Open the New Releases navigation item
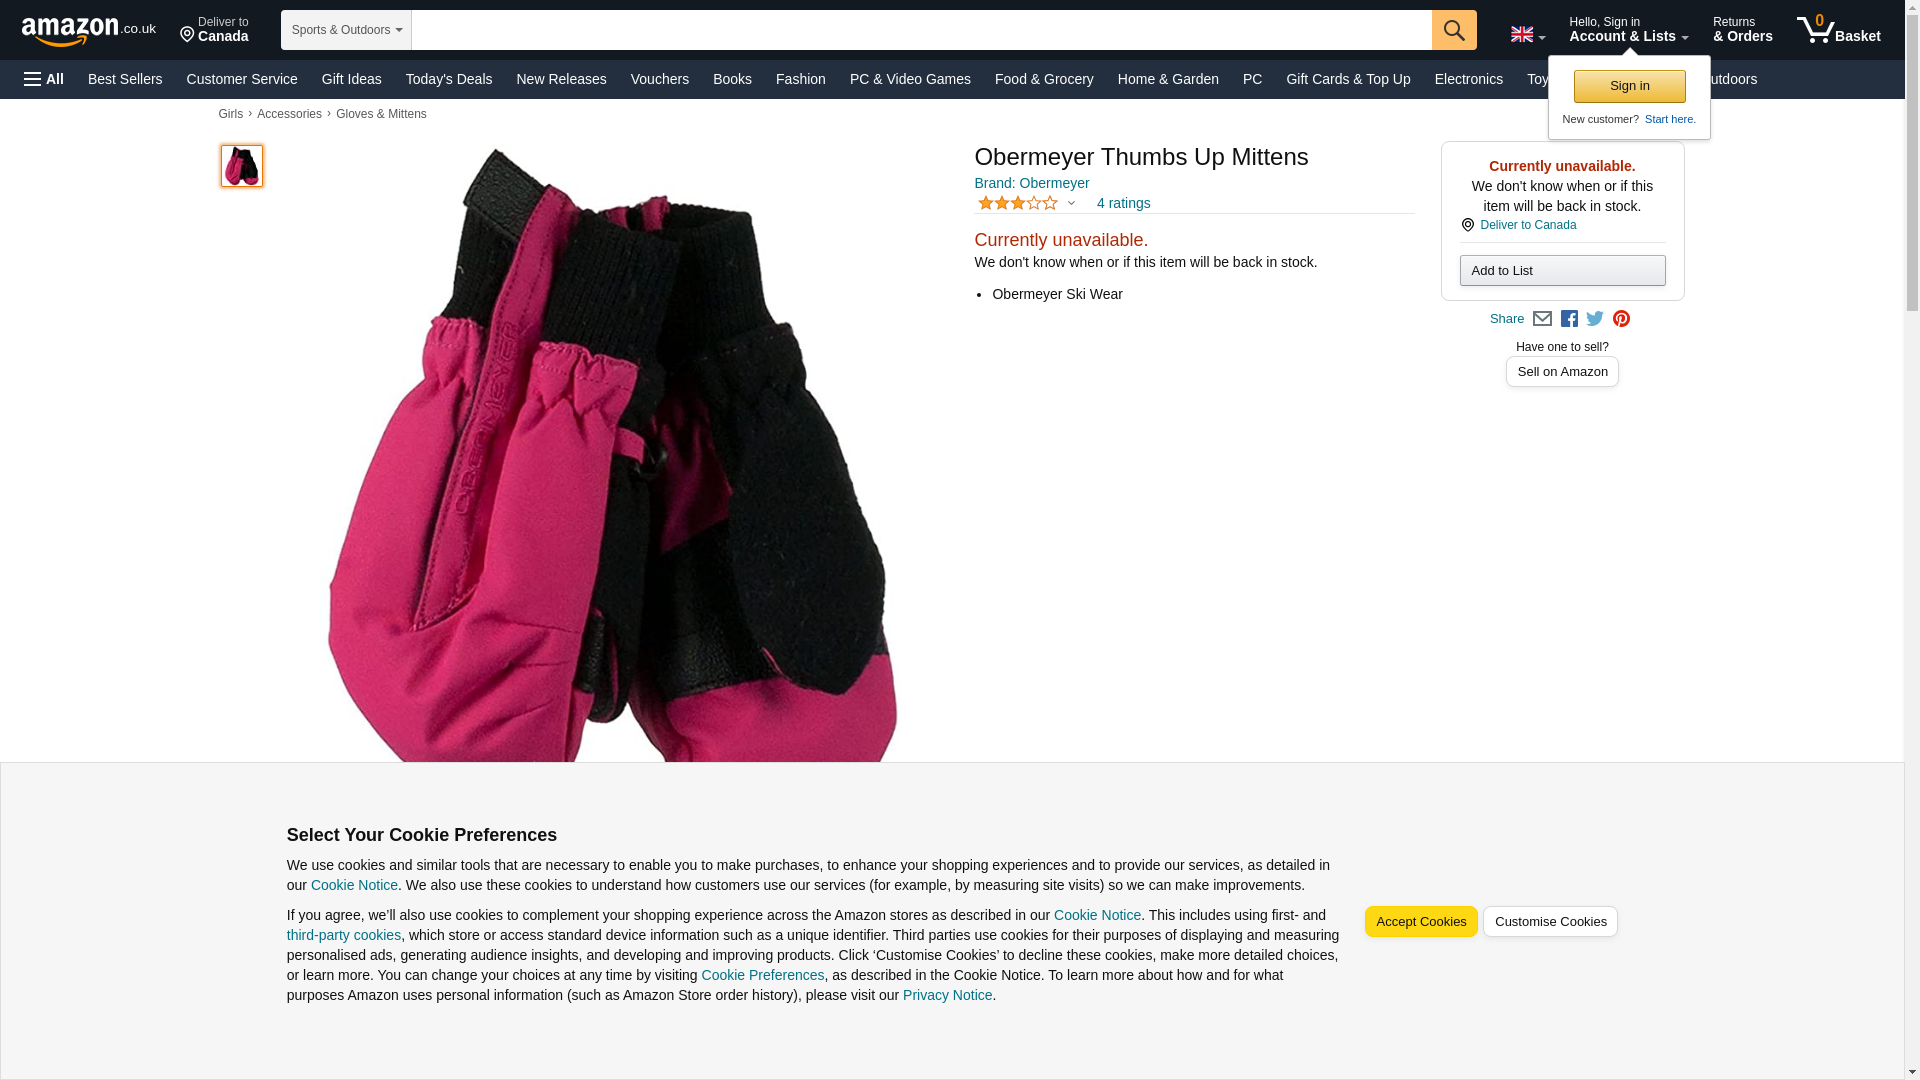1920x1080 pixels. pos(561,79)
